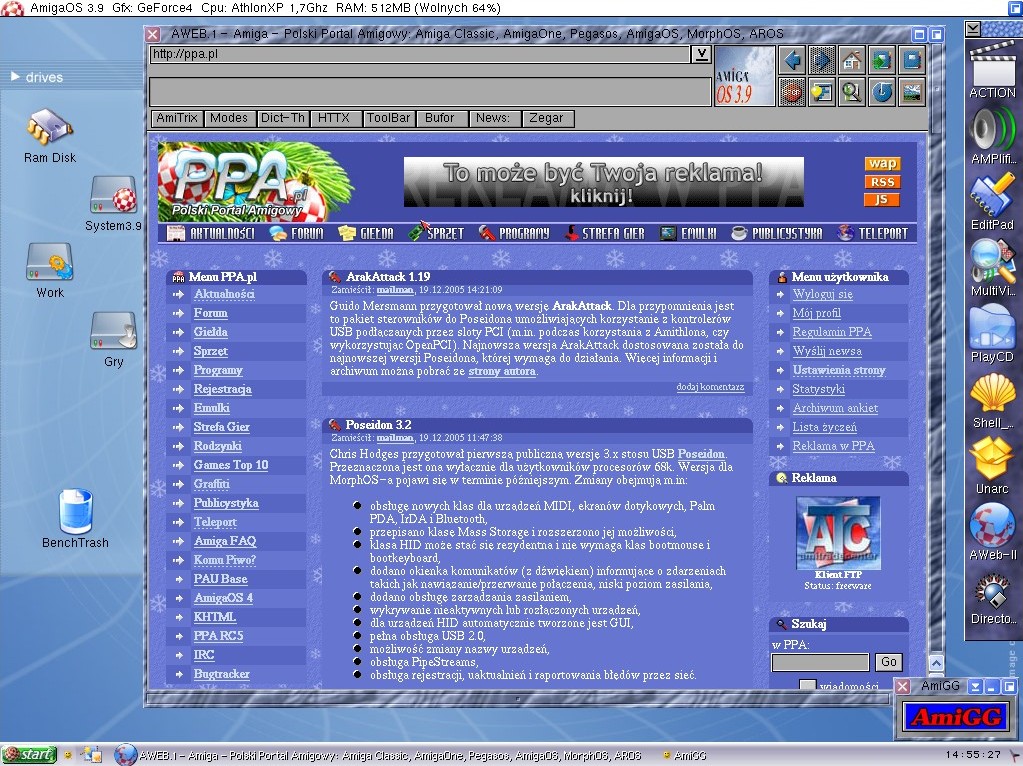
Task: Click the News: user button
Action: [494, 118]
